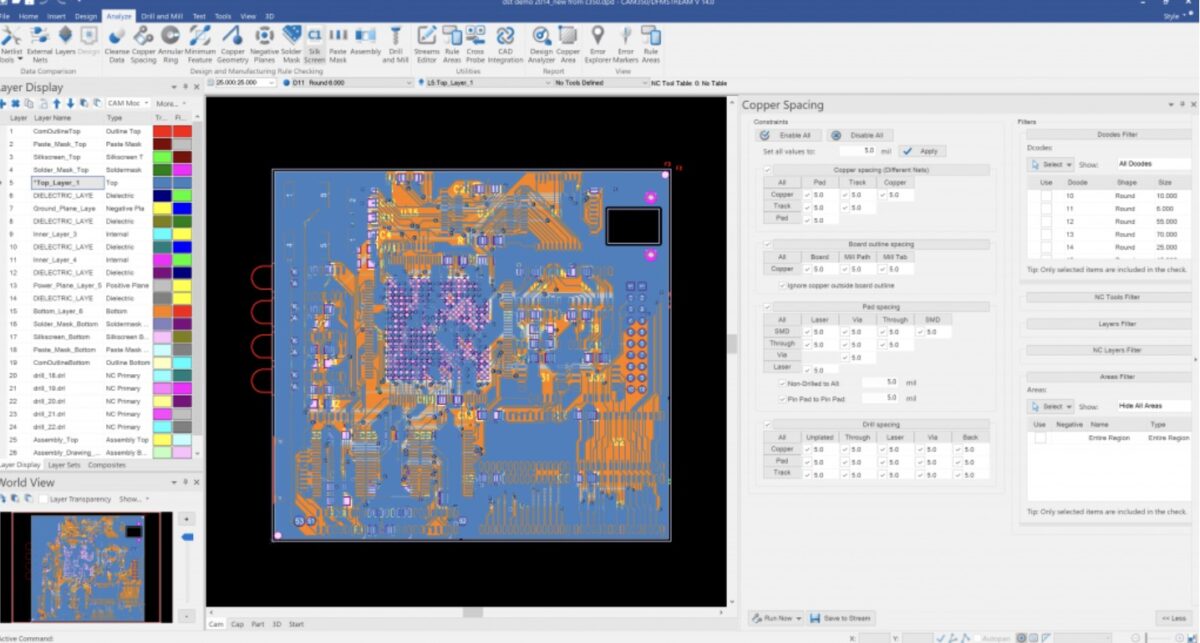Image resolution: width=1200 pixels, height=643 pixels.
Task: Open the Design Analyzer report
Action: (x=541, y=44)
